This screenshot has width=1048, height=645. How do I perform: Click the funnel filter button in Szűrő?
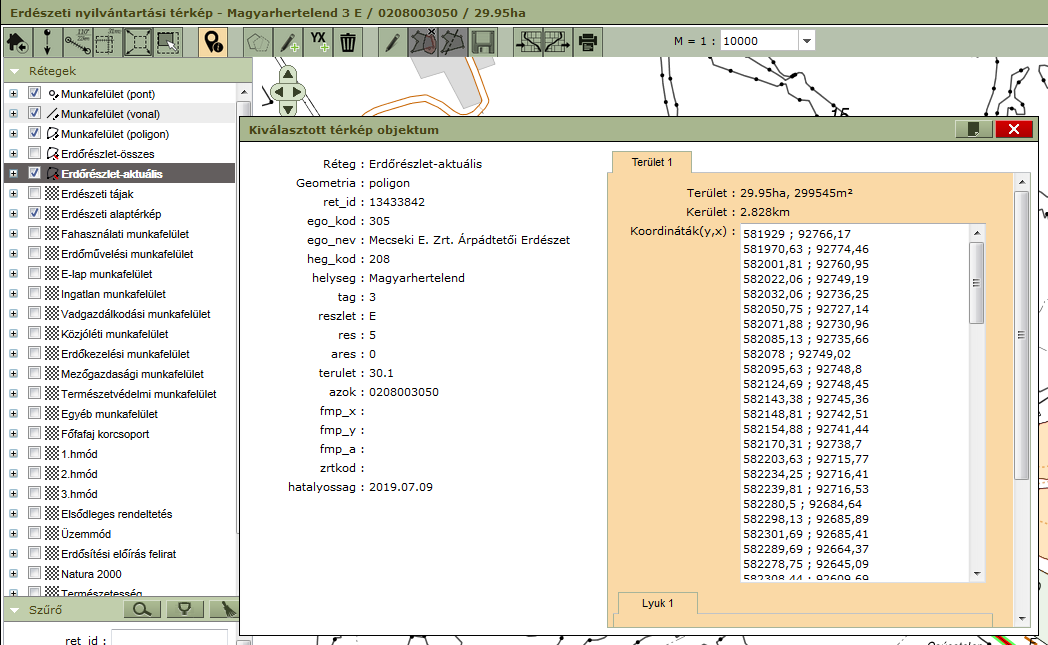pos(184,609)
